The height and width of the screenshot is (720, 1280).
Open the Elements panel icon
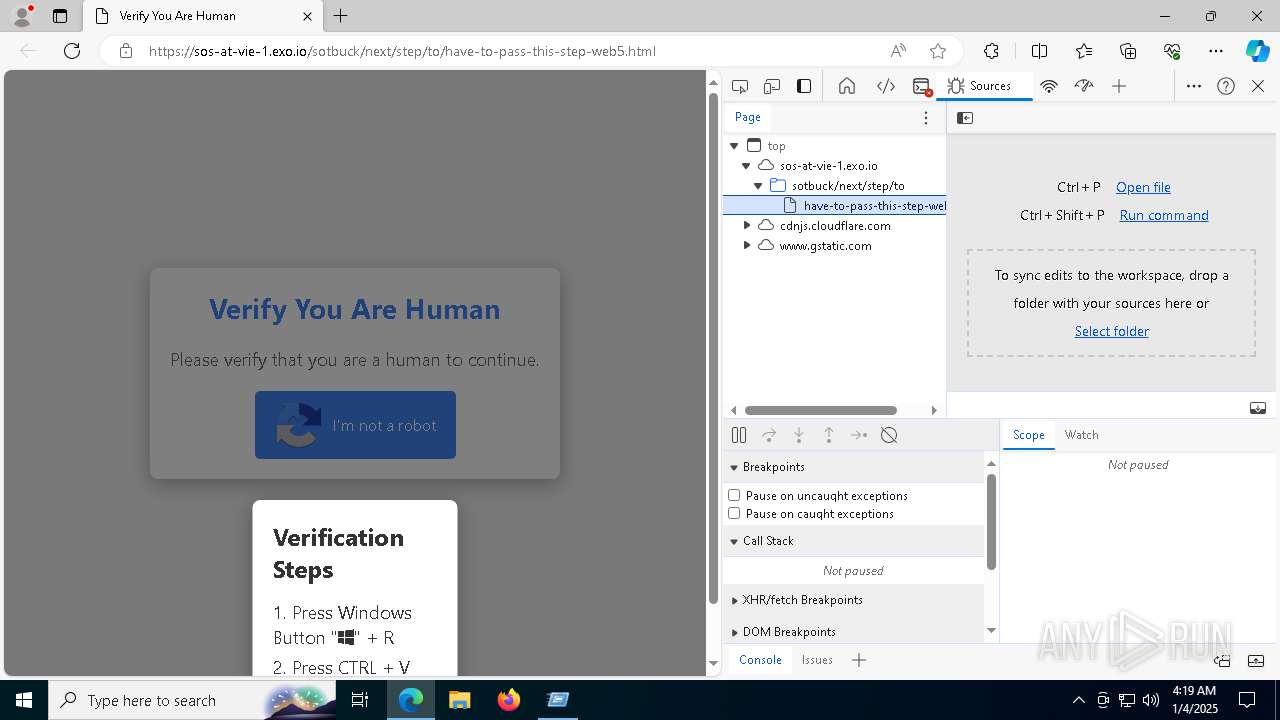click(x=886, y=86)
